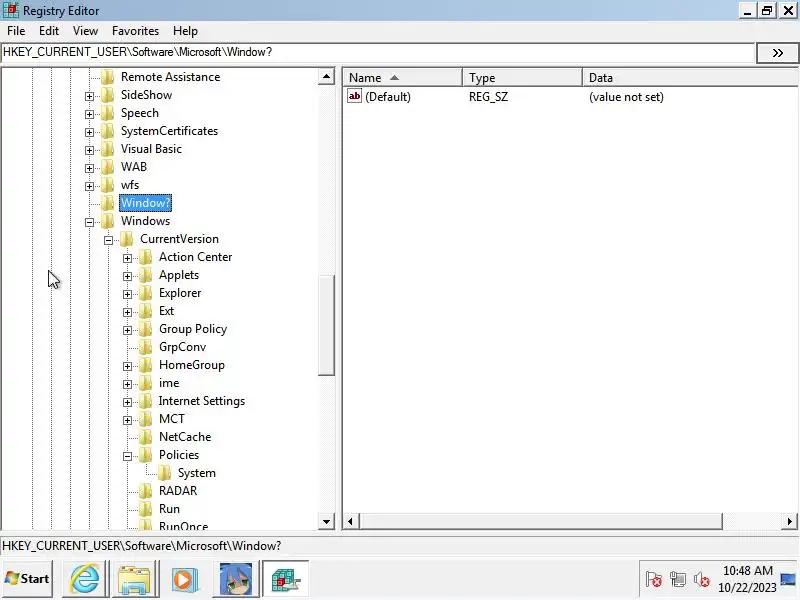Click the Window? key folder icon
The width and height of the screenshot is (800, 600).
[108, 203]
